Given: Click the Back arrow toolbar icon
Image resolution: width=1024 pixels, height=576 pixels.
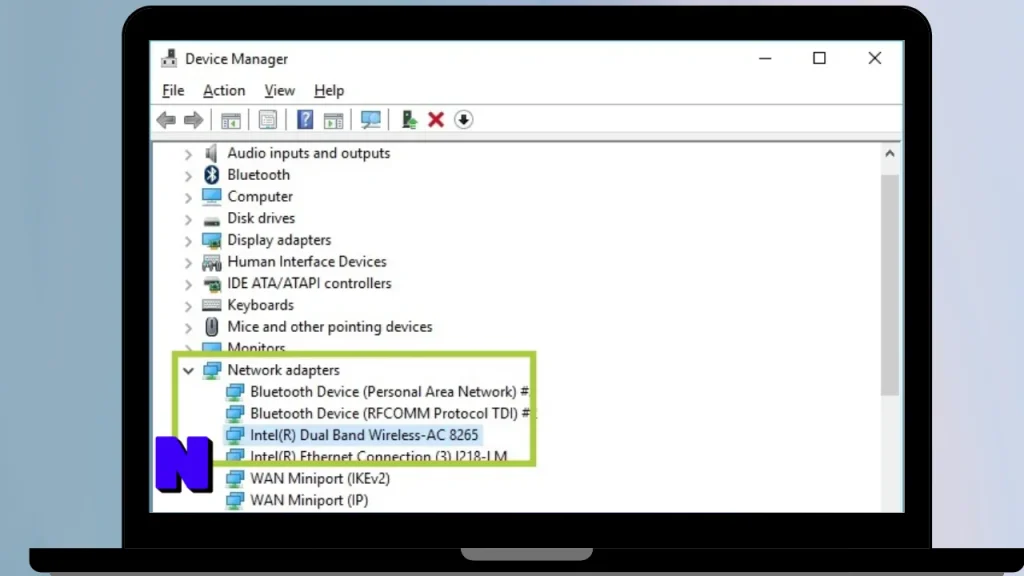Looking at the screenshot, I should 167,120.
